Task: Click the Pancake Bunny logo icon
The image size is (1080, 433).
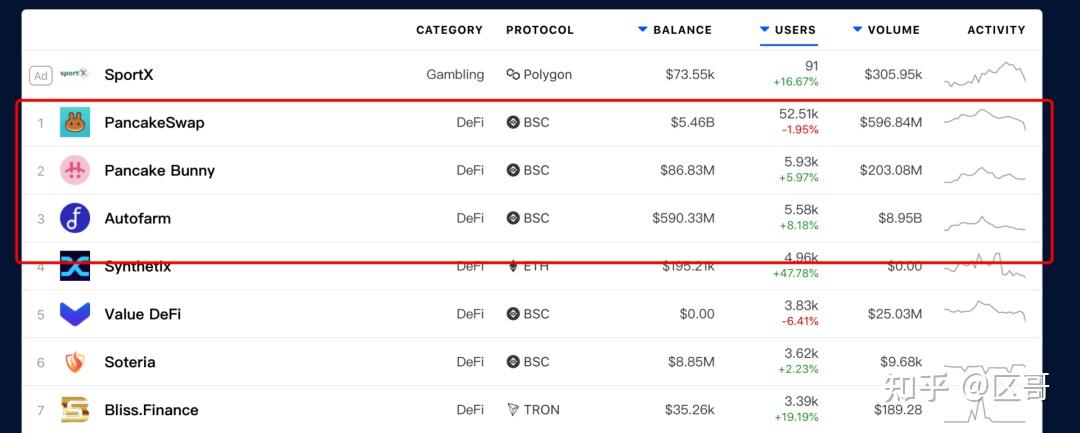Action: coord(75,170)
